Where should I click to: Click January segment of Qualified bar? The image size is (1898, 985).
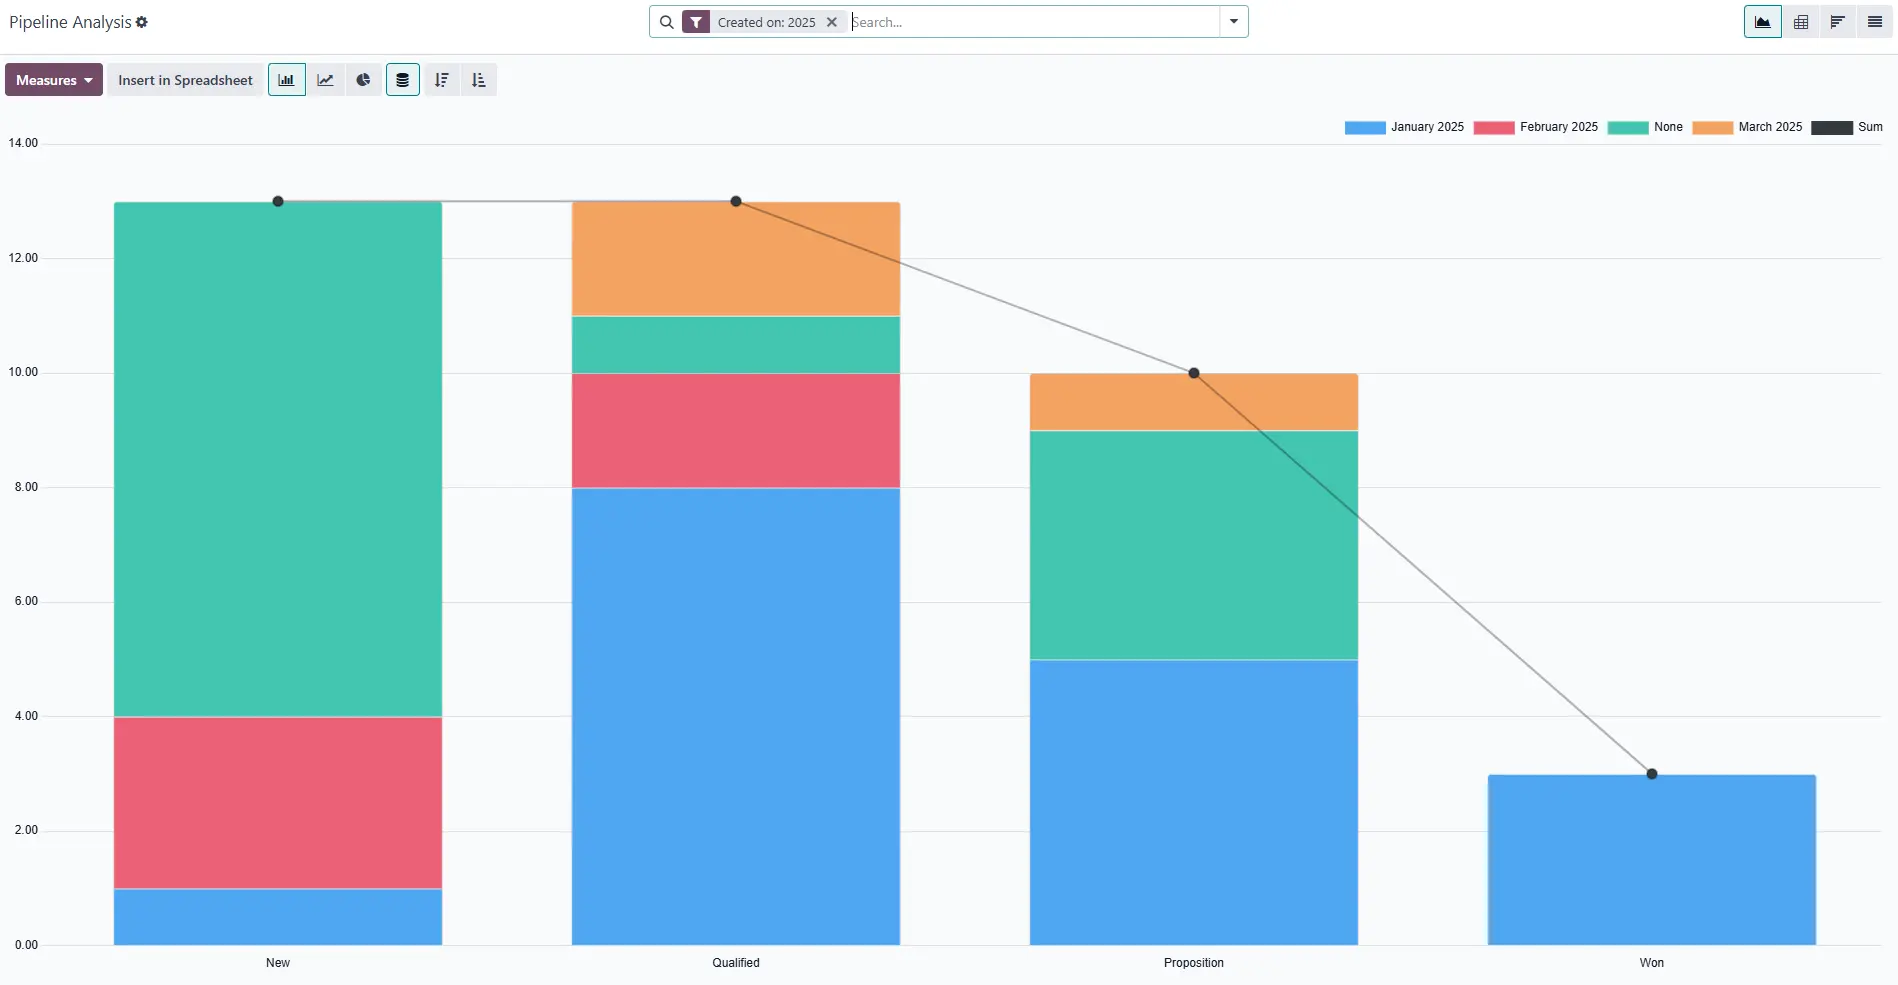(x=736, y=716)
